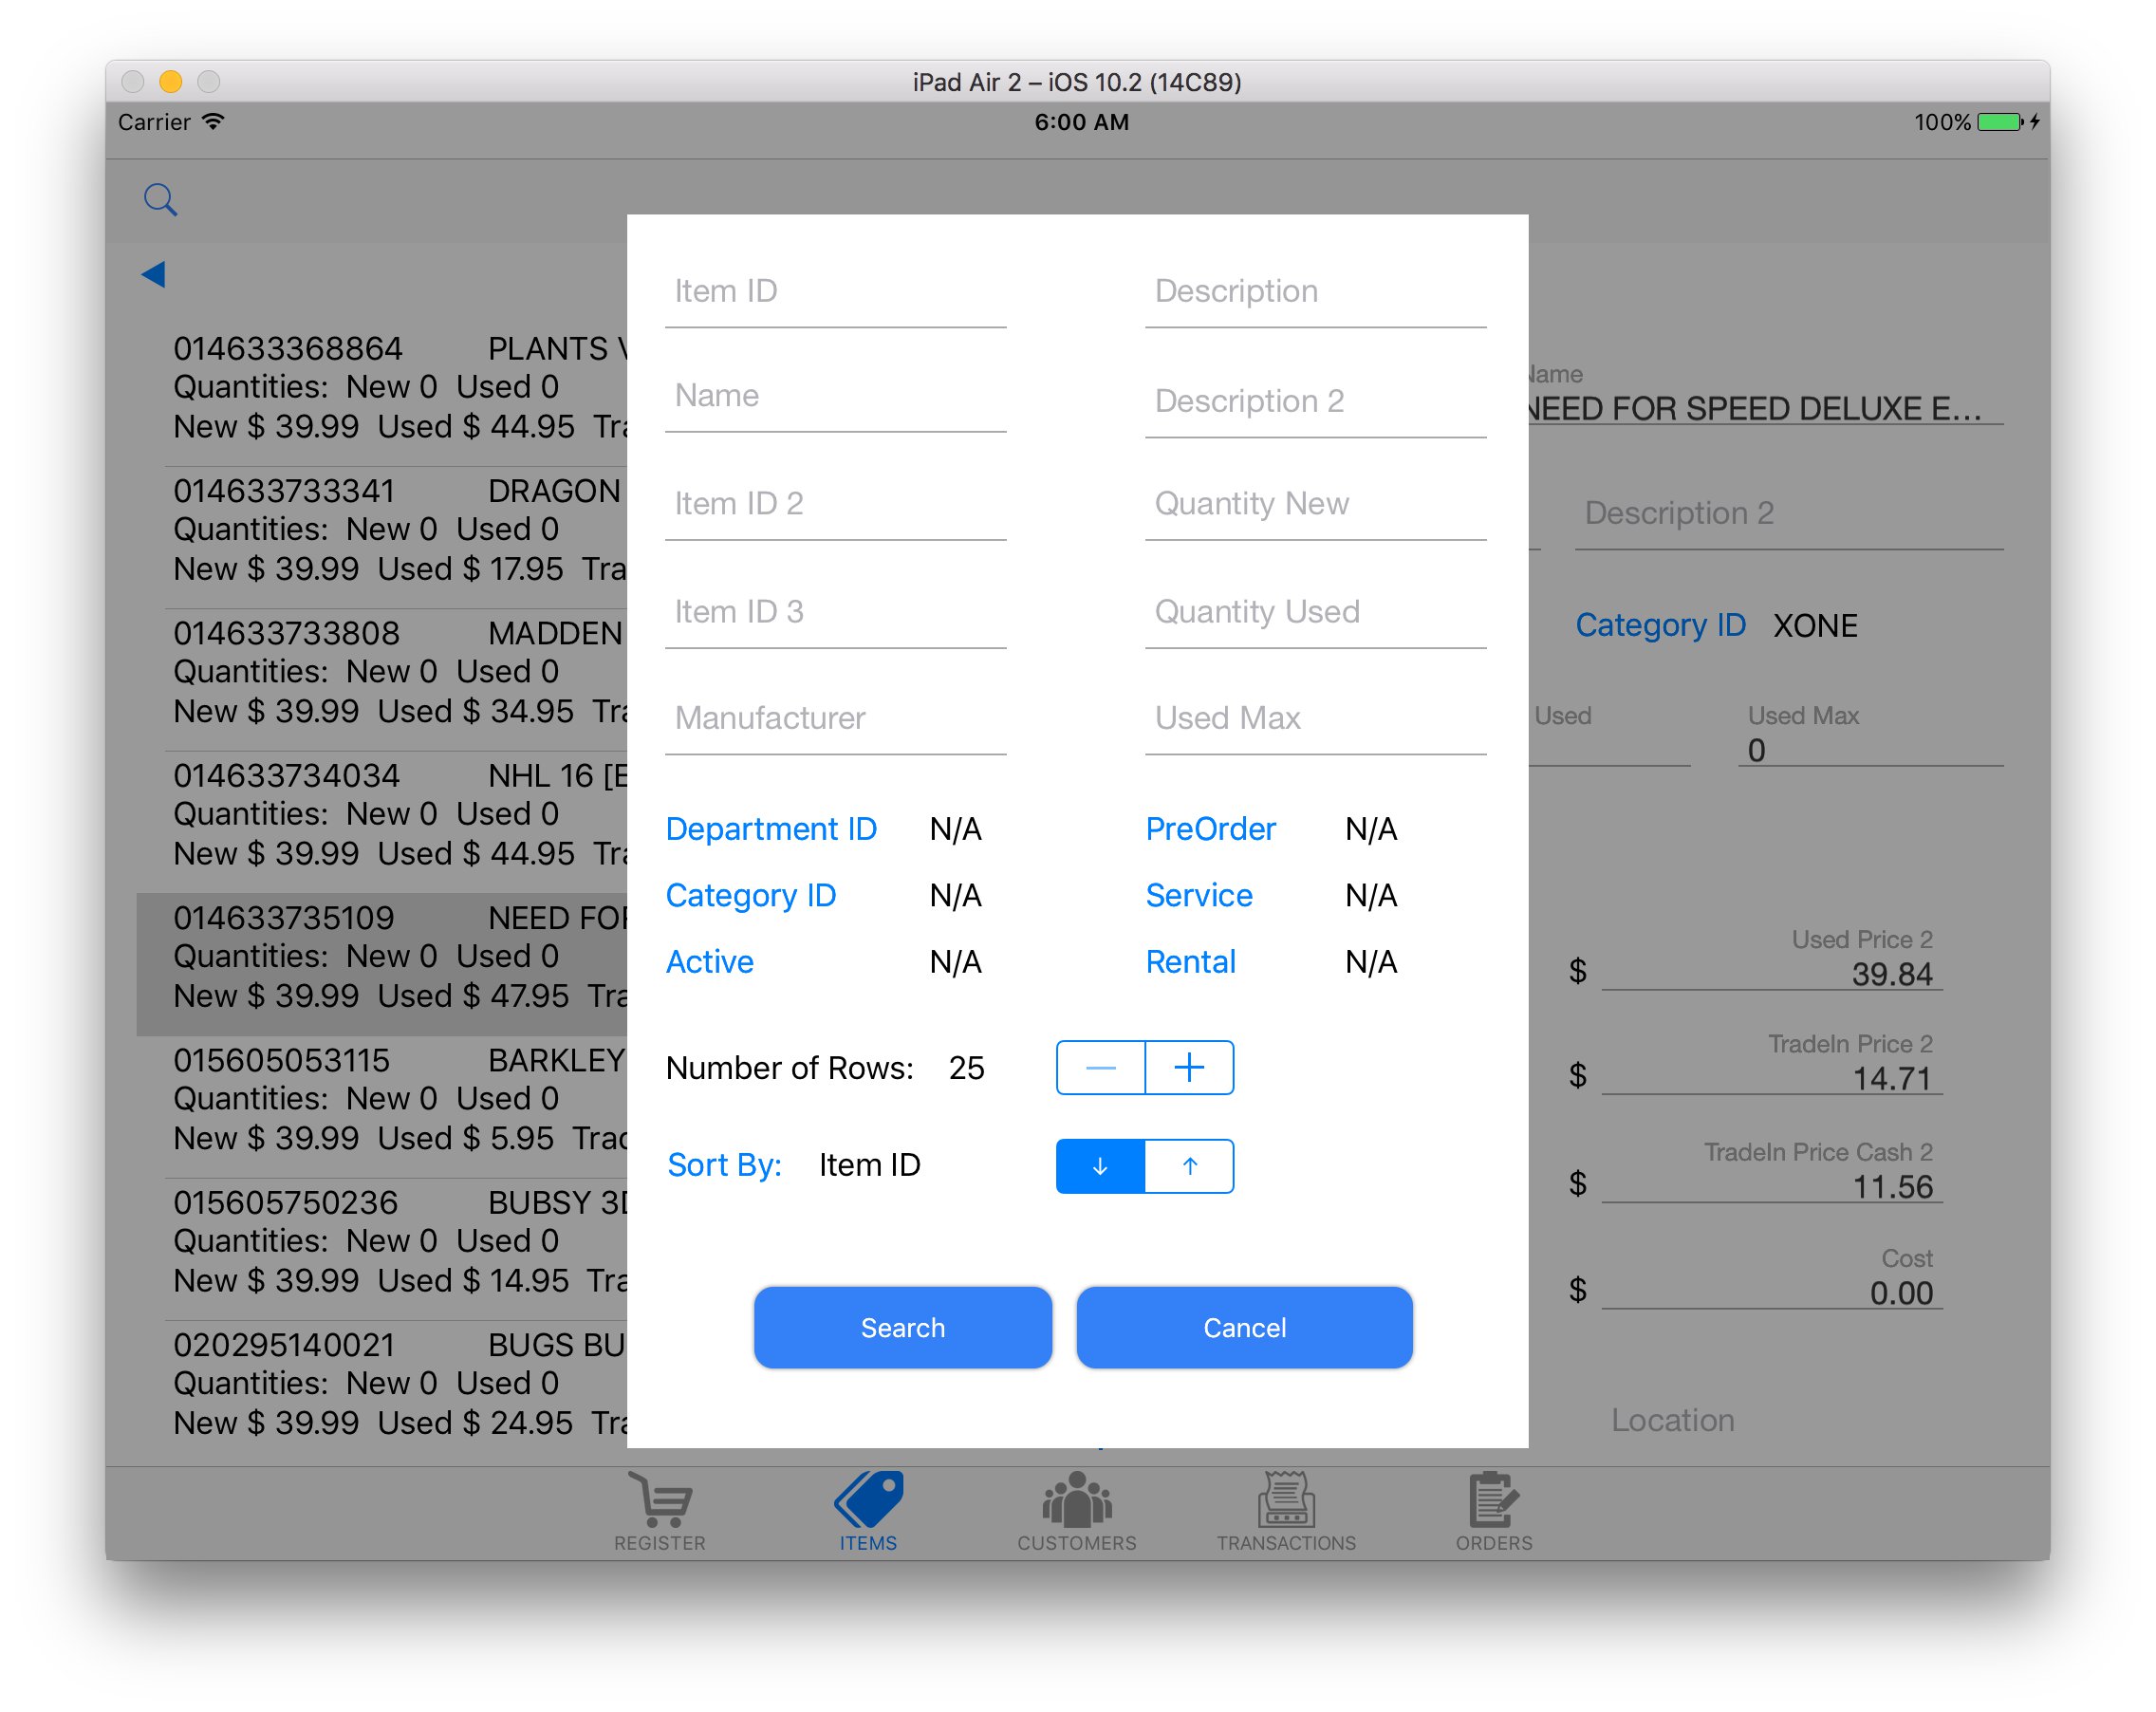This screenshot has width=2156, height=1712.
Task: Open the Customers people tab
Action: coord(1076,1510)
